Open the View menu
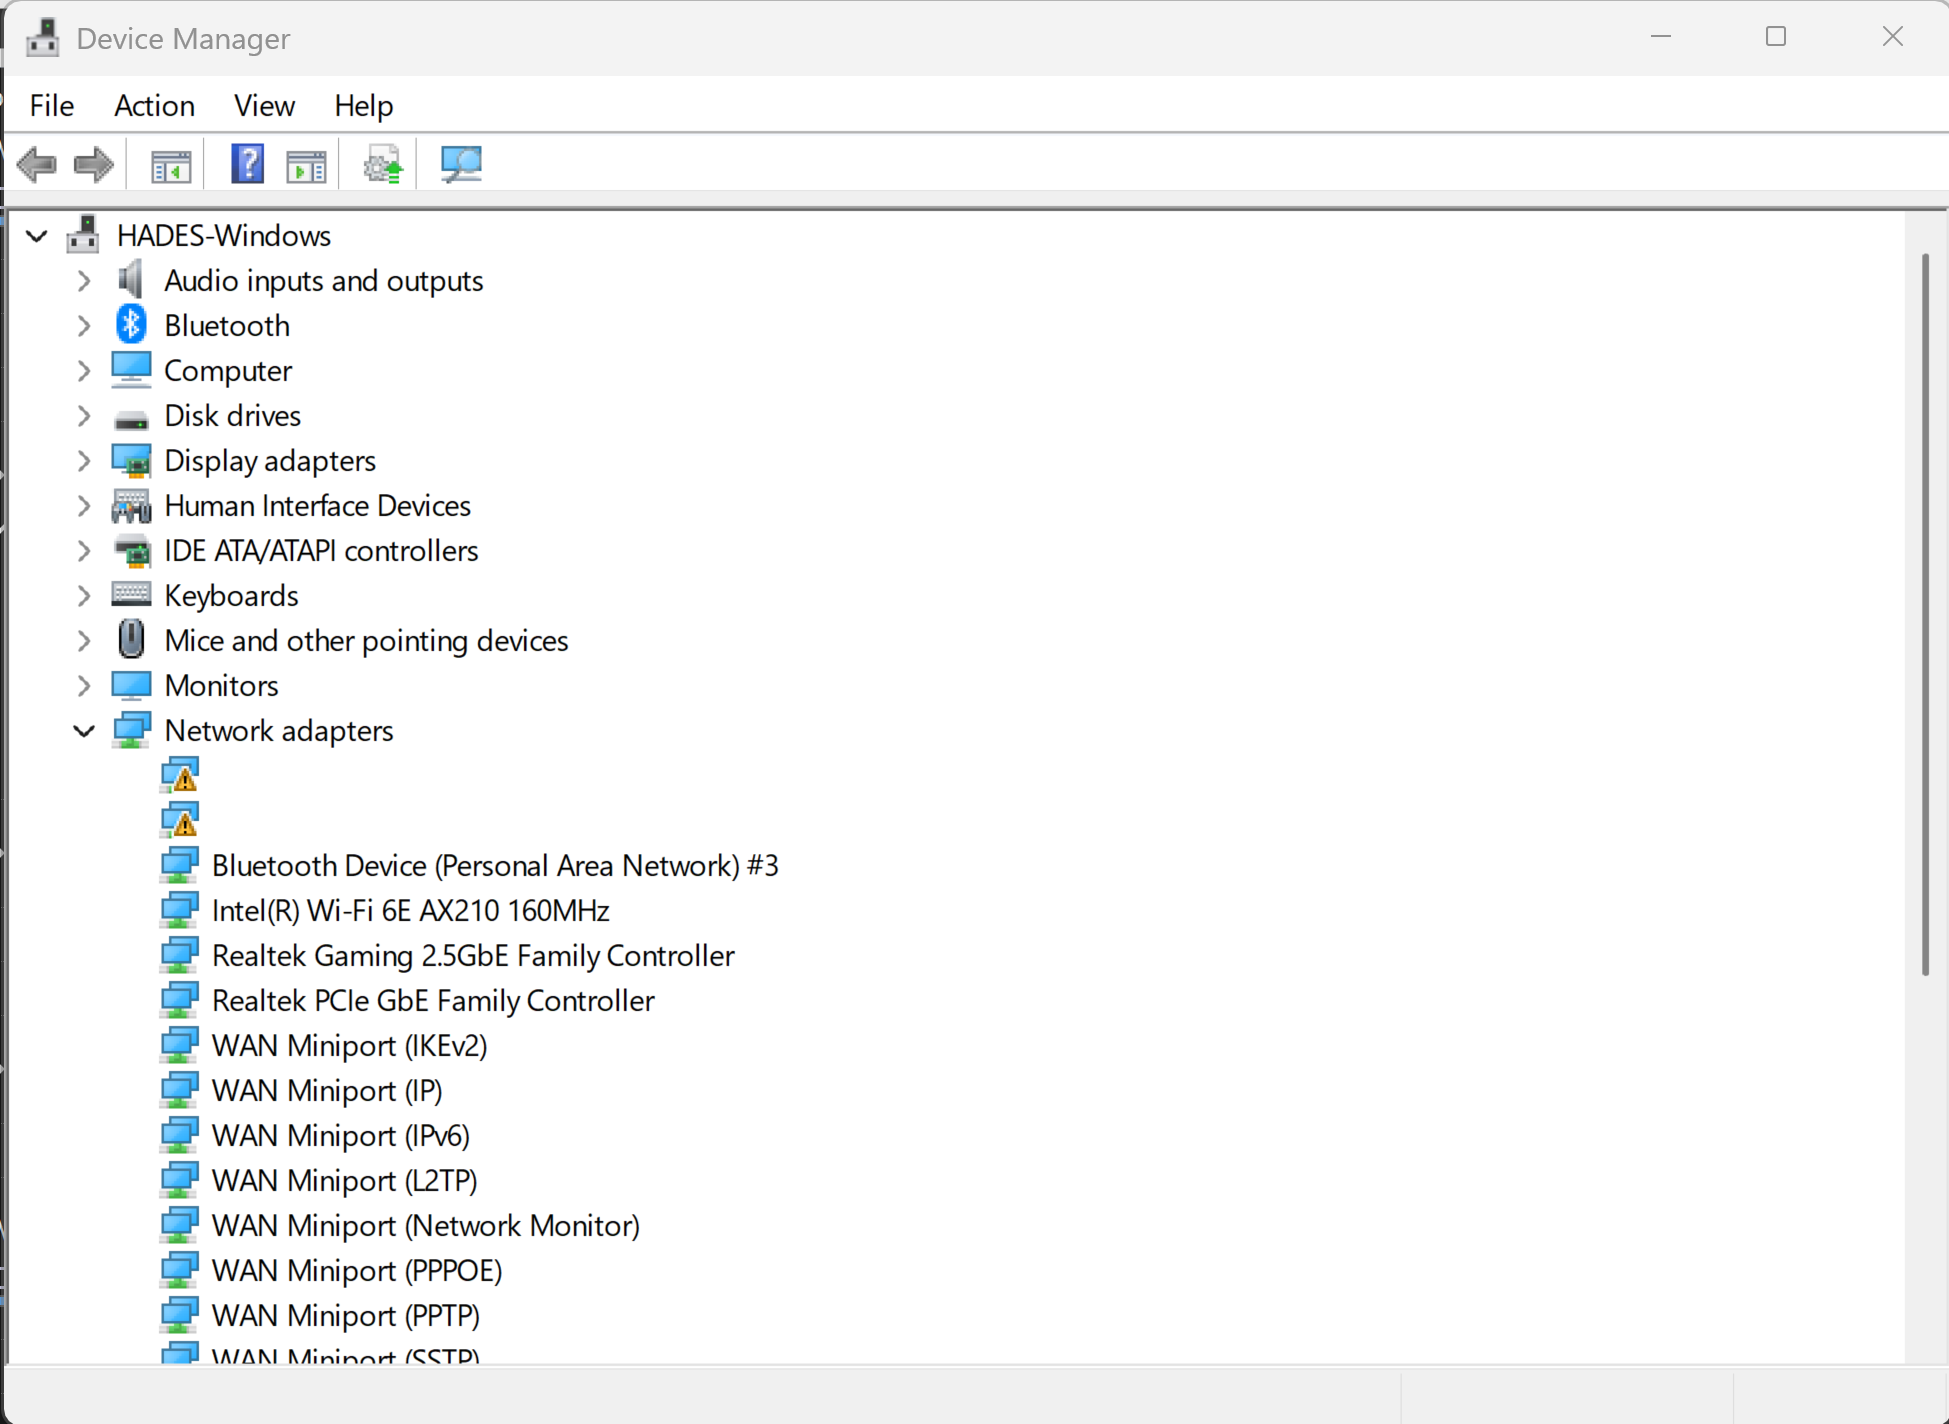The image size is (1949, 1424). point(264,105)
